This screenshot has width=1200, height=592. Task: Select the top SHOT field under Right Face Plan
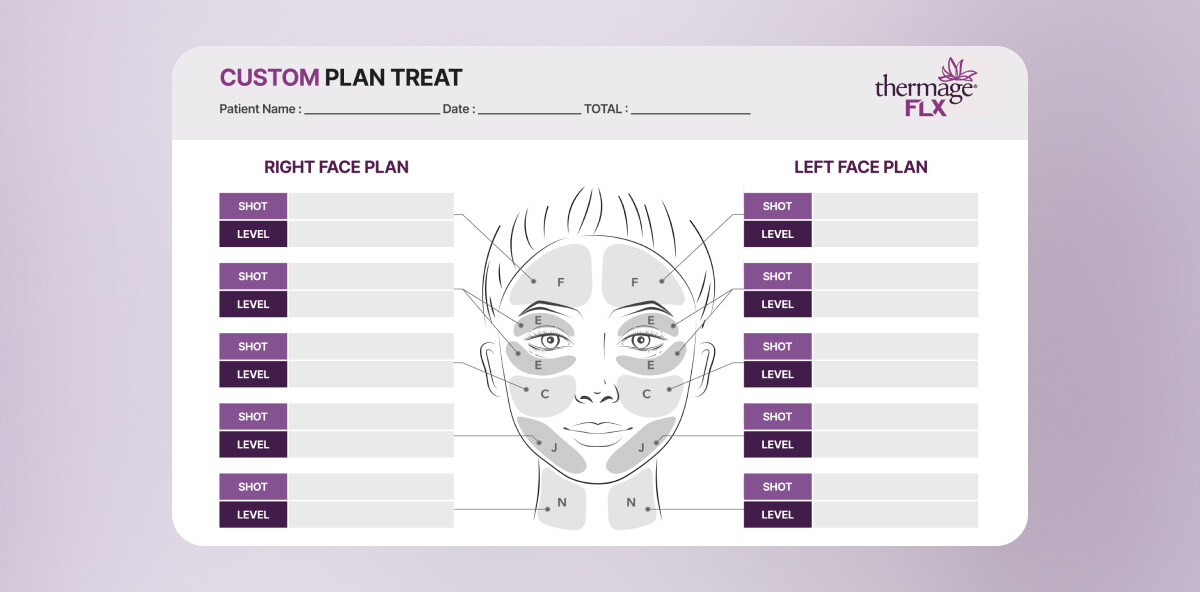(x=370, y=206)
